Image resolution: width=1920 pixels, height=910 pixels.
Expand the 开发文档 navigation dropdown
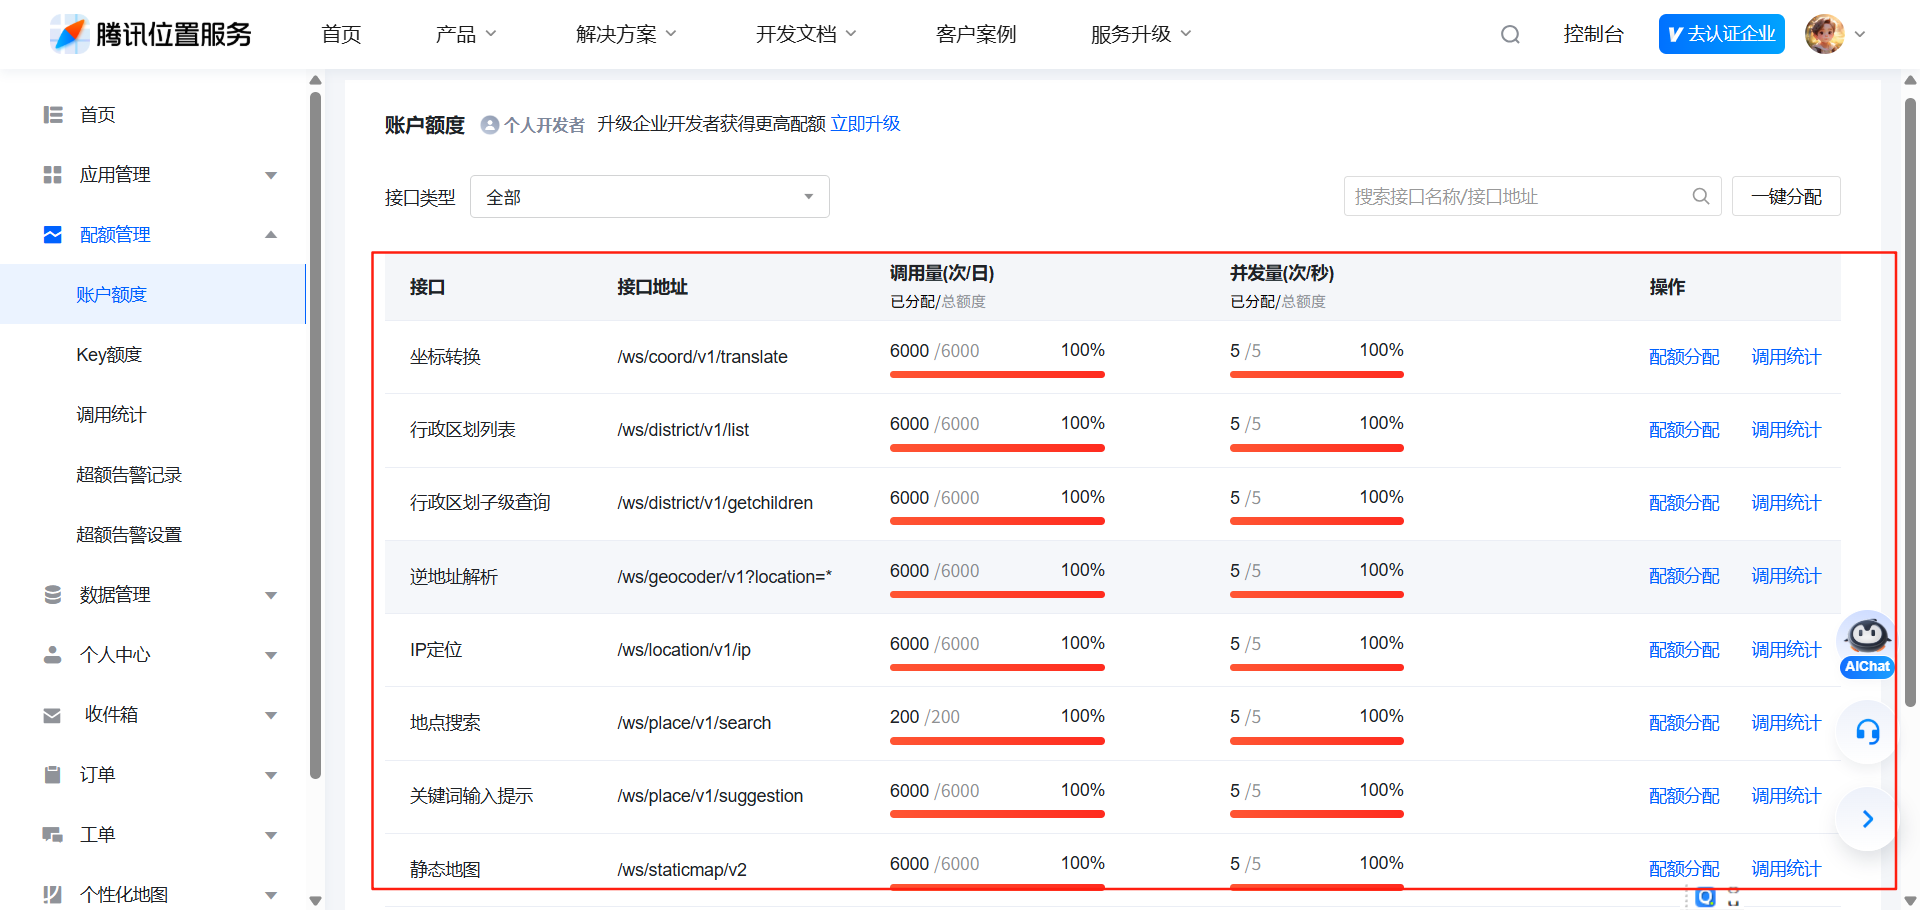click(x=807, y=34)
